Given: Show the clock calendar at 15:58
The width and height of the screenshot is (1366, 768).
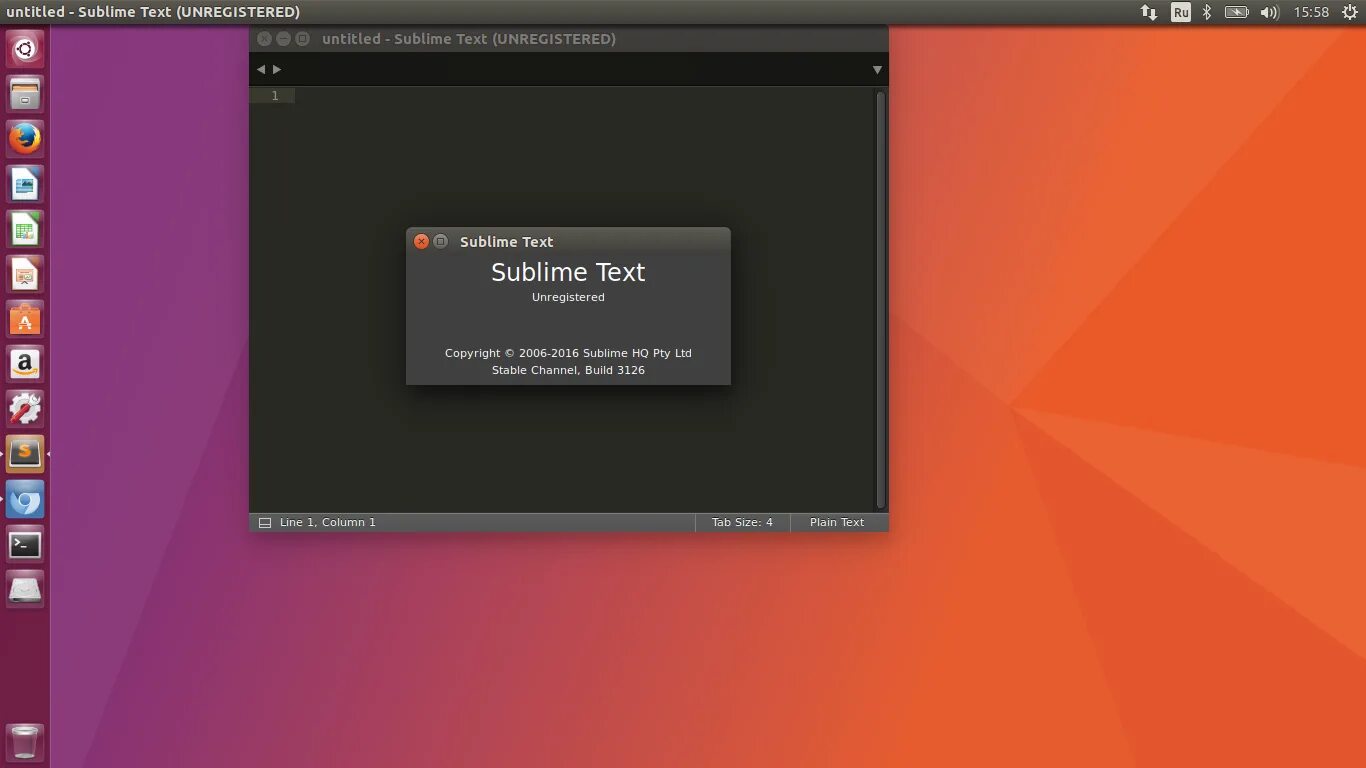Looking at the screenshot, I should (x=1311, y=12).
